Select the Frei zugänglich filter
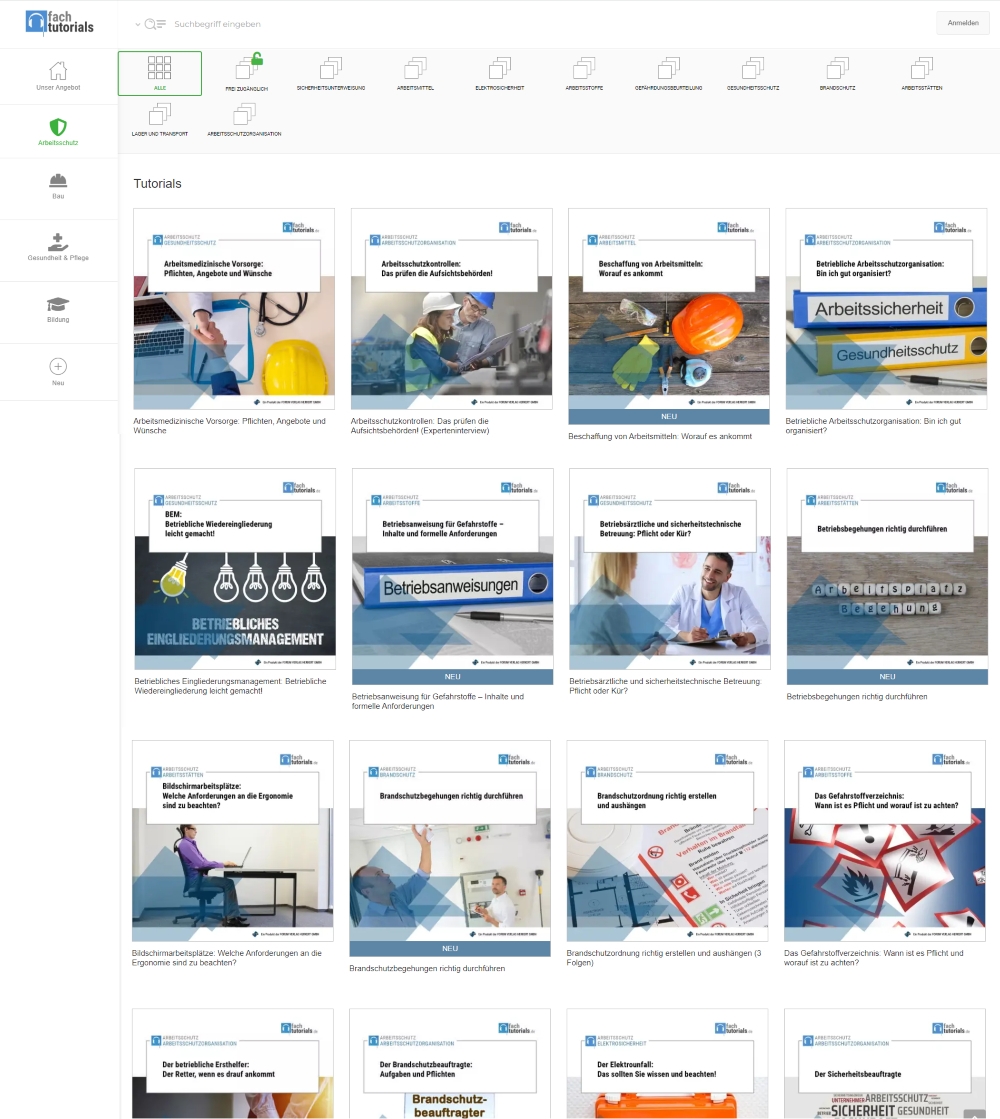The height and width of the screenshot is (1119, 1000). pos(247,73)
